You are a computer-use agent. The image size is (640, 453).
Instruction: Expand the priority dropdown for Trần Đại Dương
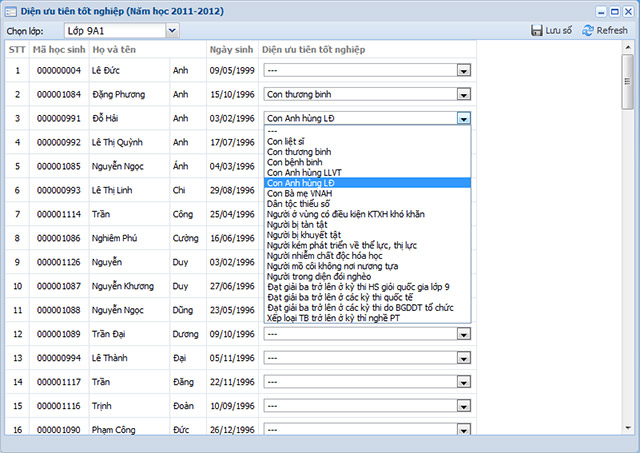[463, 333]
